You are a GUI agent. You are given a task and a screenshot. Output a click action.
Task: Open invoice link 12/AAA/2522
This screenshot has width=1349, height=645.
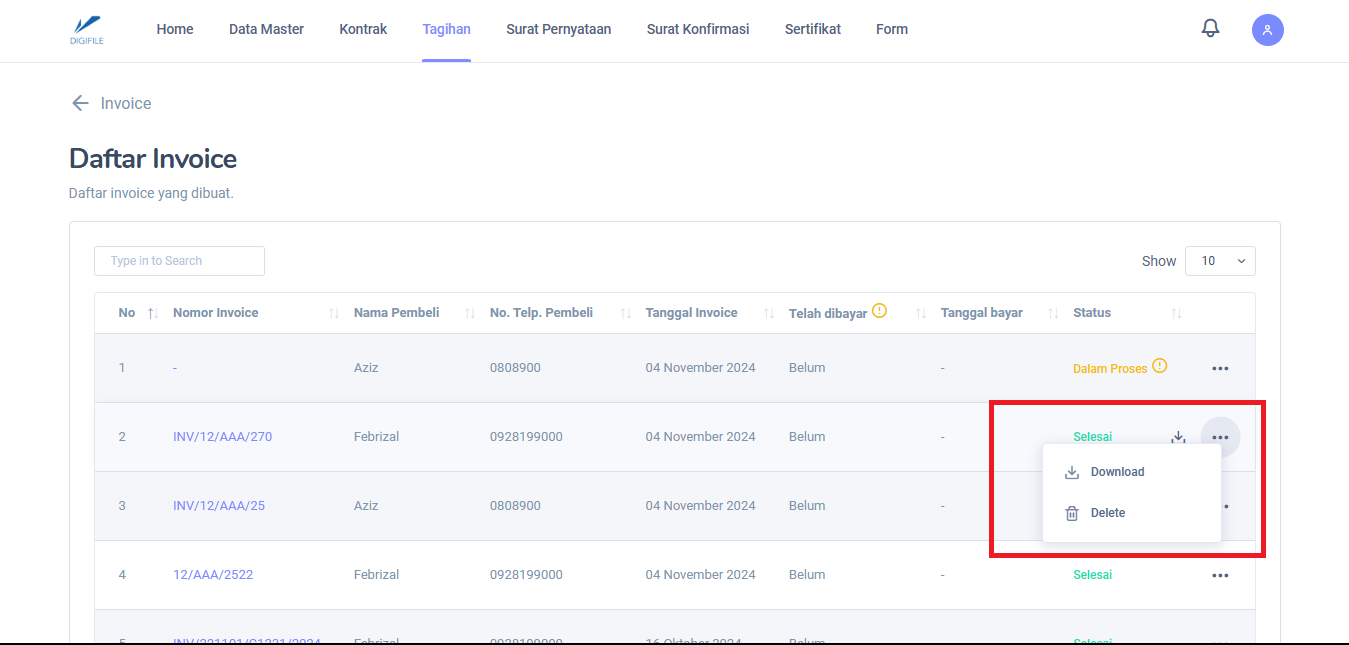click(213, 575)
